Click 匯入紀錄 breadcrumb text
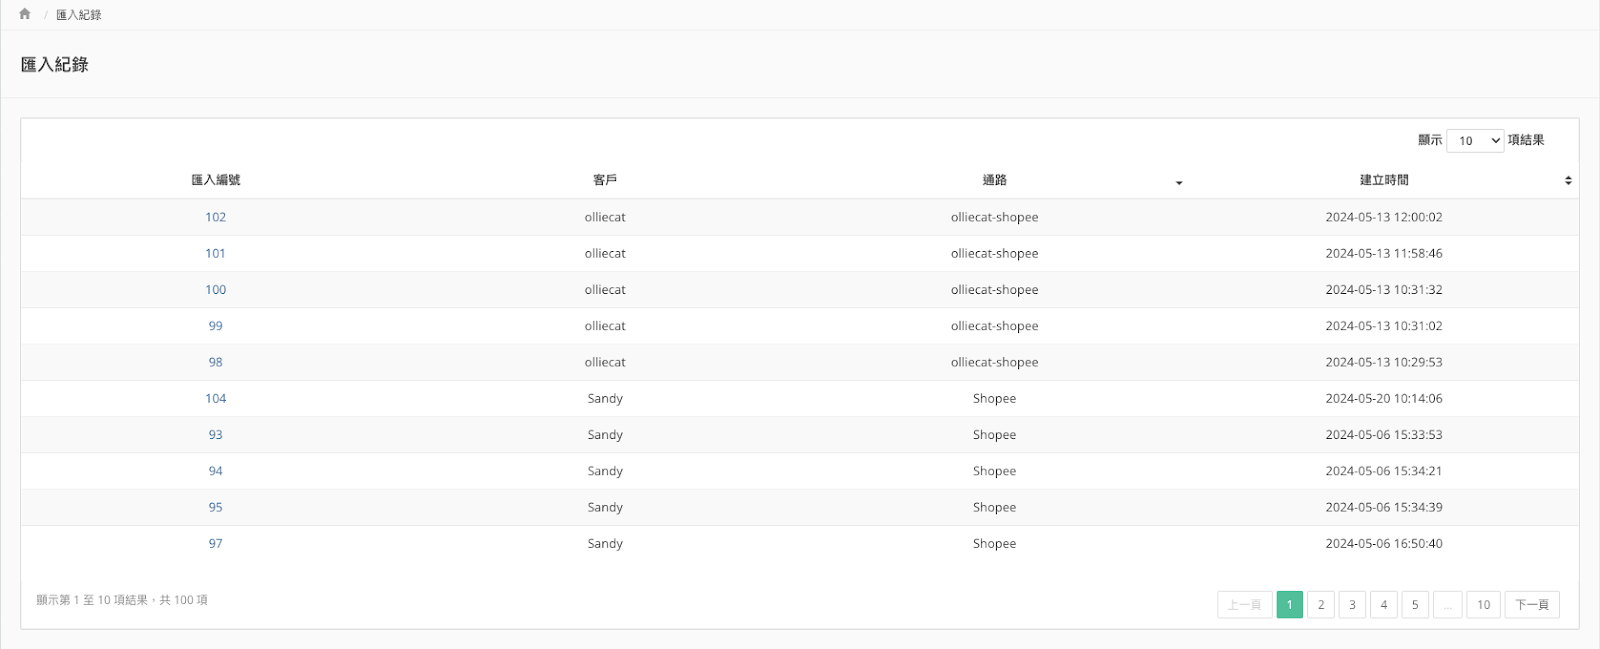The height and width of the screenshot is (649, 1600). pyautogui.click(x=79, y=15)
